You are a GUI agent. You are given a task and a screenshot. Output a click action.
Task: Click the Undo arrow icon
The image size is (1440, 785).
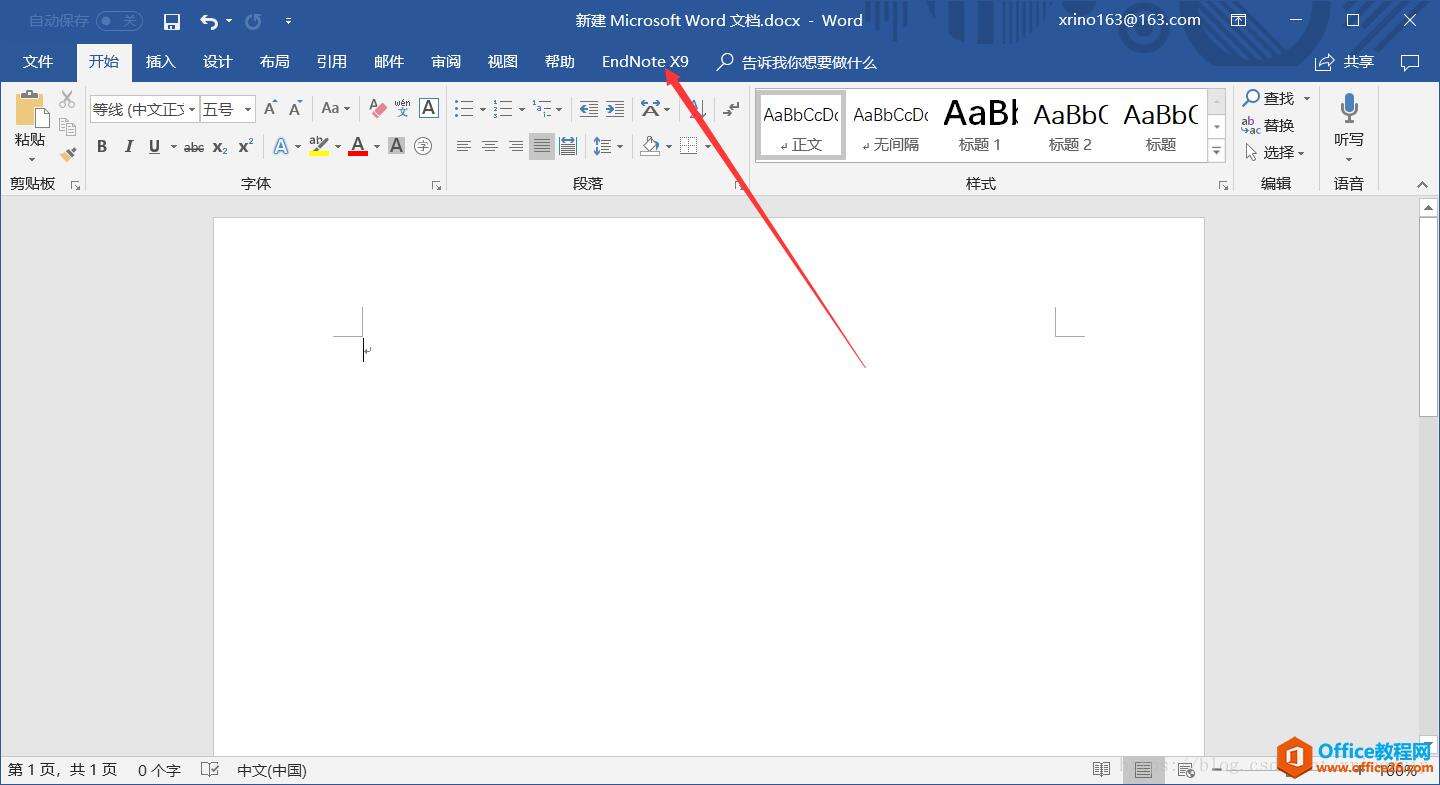click(209, 21)
